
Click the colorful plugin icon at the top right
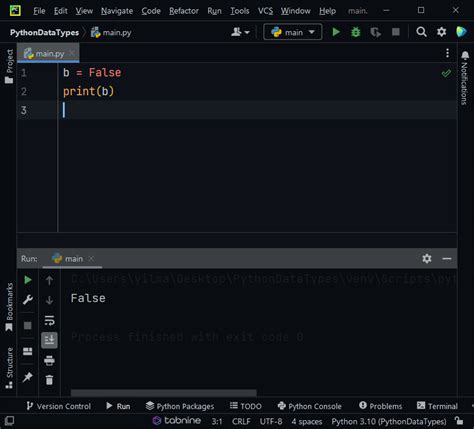462,32
